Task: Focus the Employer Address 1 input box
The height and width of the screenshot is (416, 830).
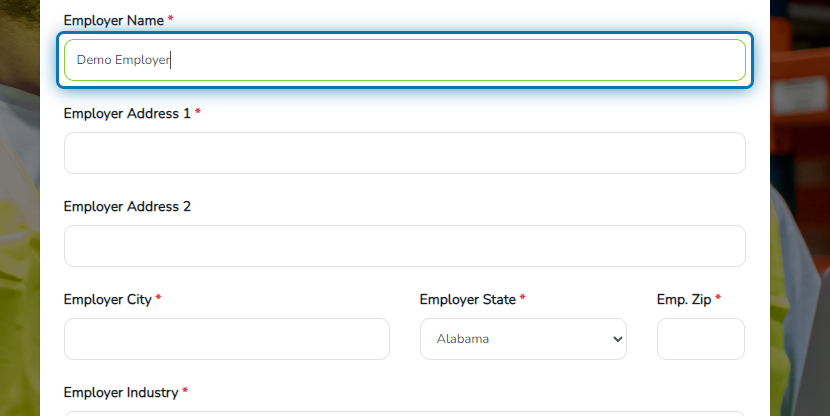Action: [x=404, y=153]
